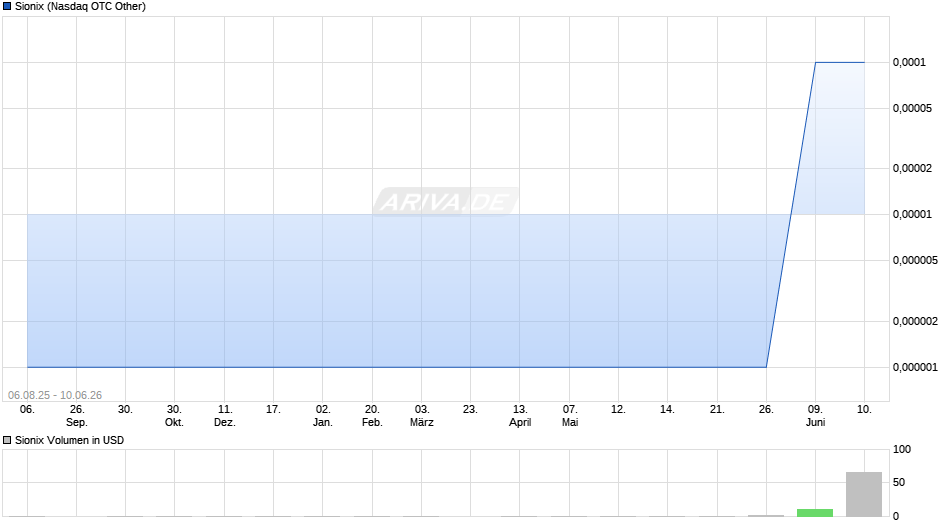The width and height of the screenshot is (940, 526).
Task: Click the y-axis value 0,00001
Action: pyautogui.click(x=912, y=215)
